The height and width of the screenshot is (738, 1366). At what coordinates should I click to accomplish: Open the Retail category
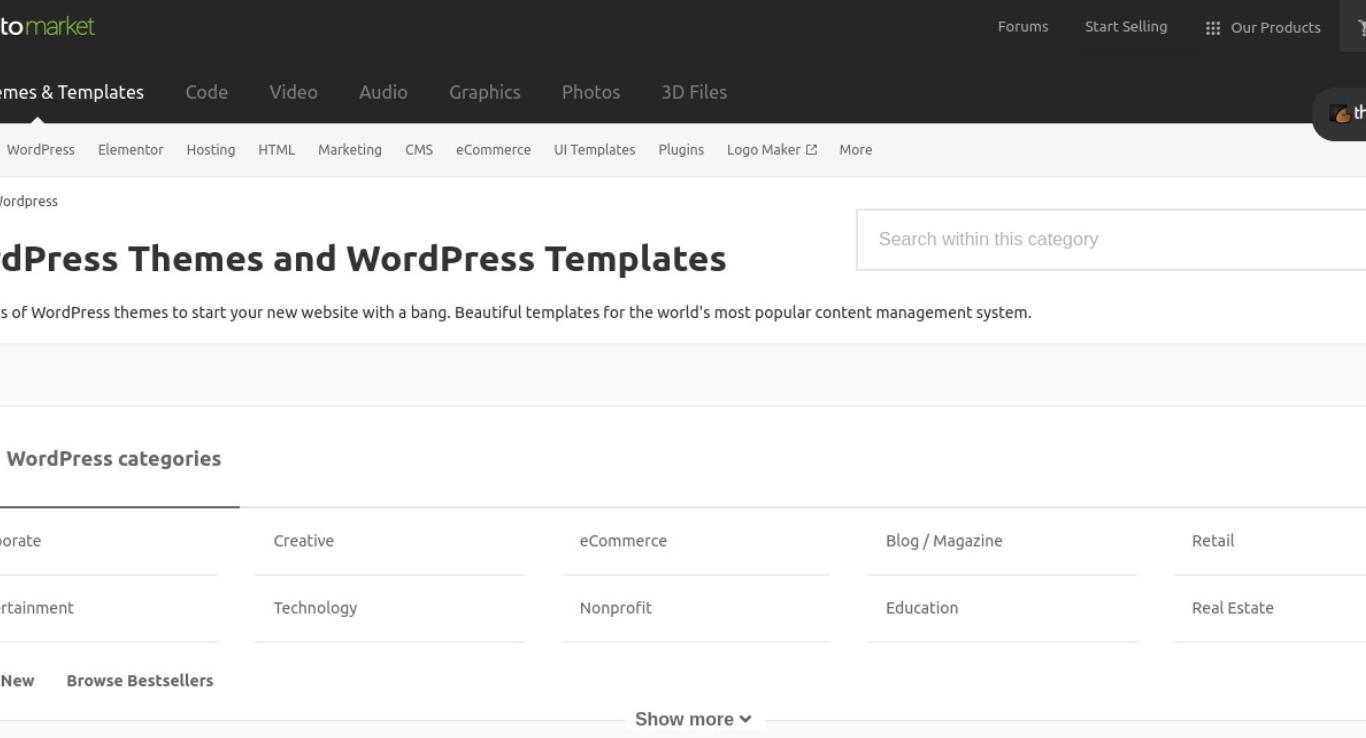click(1213, 541)
